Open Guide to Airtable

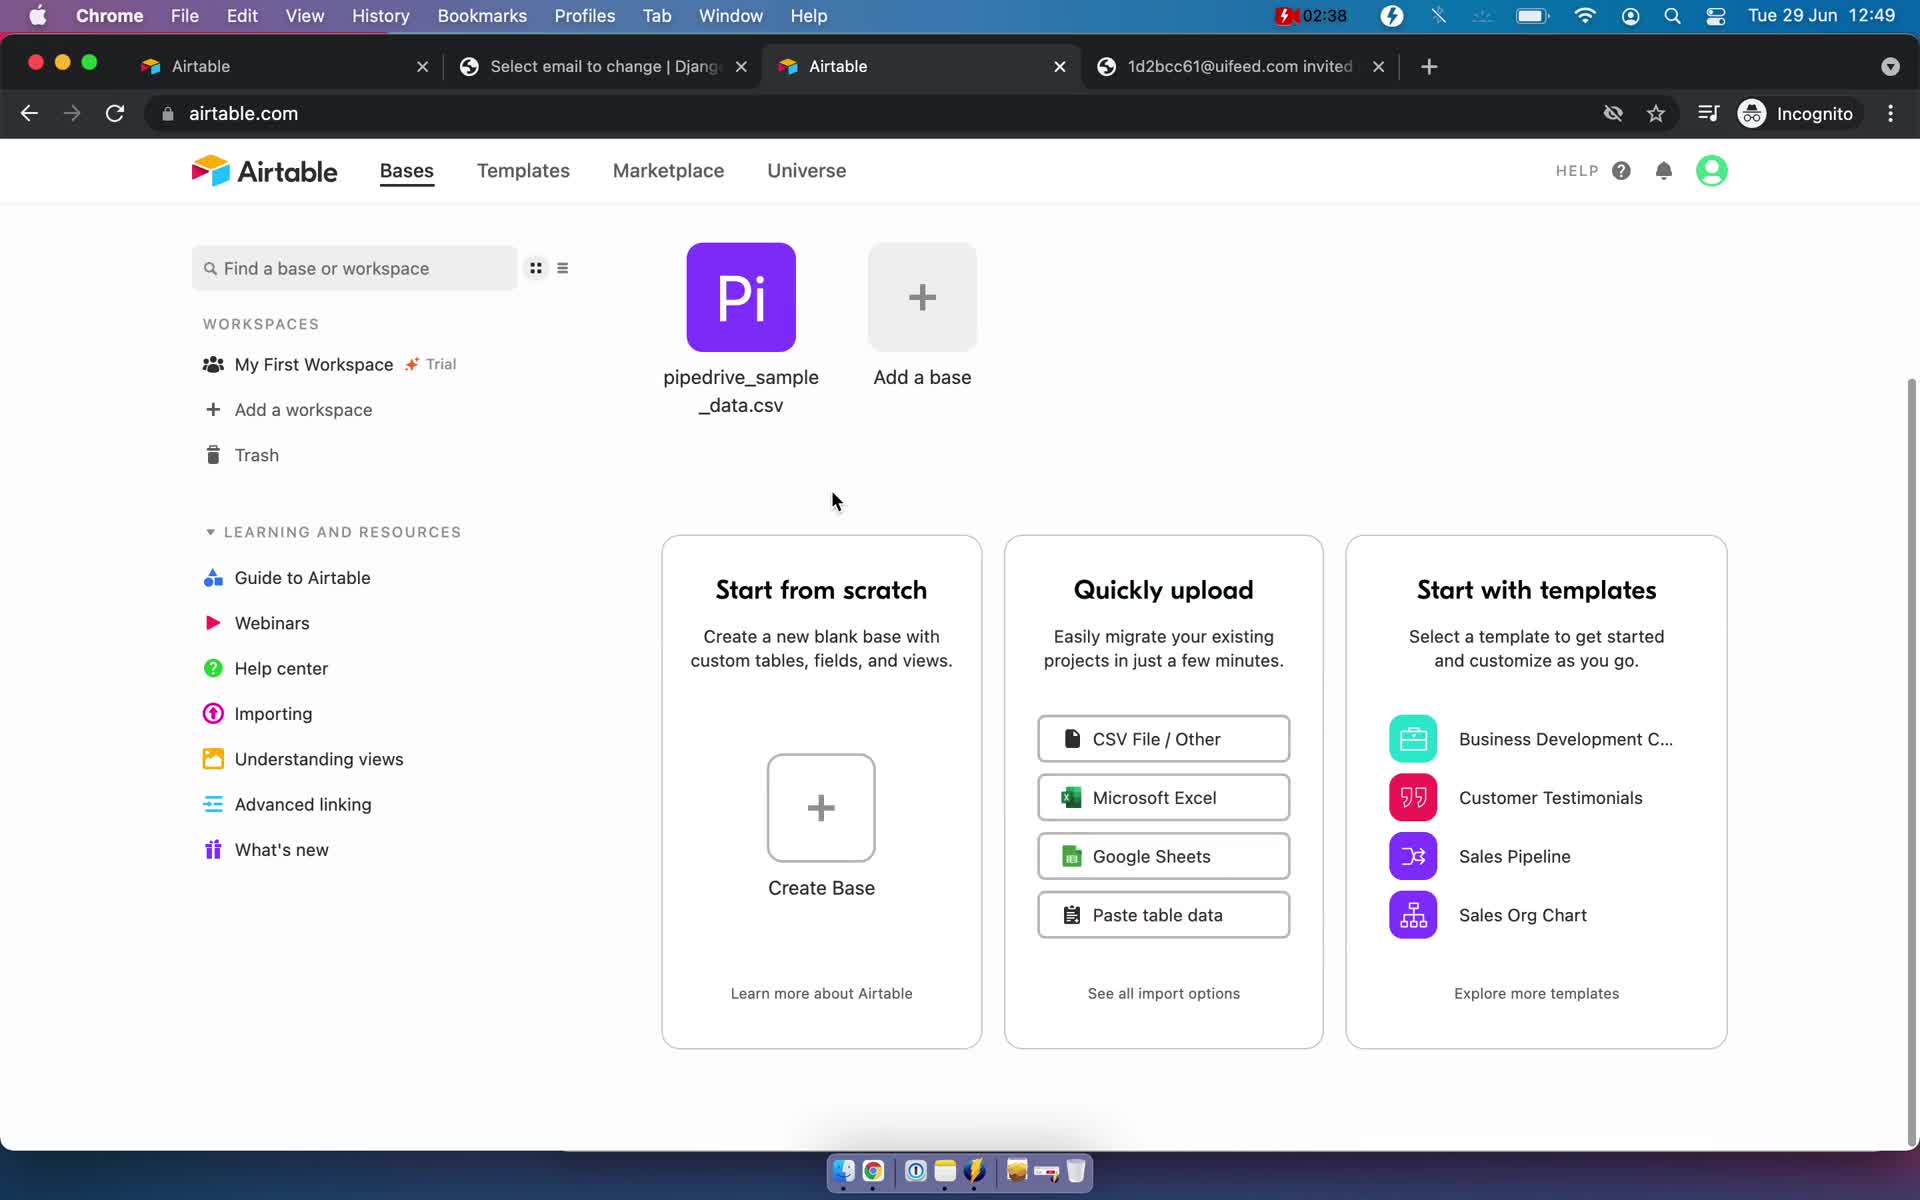[x=287, y=578]
